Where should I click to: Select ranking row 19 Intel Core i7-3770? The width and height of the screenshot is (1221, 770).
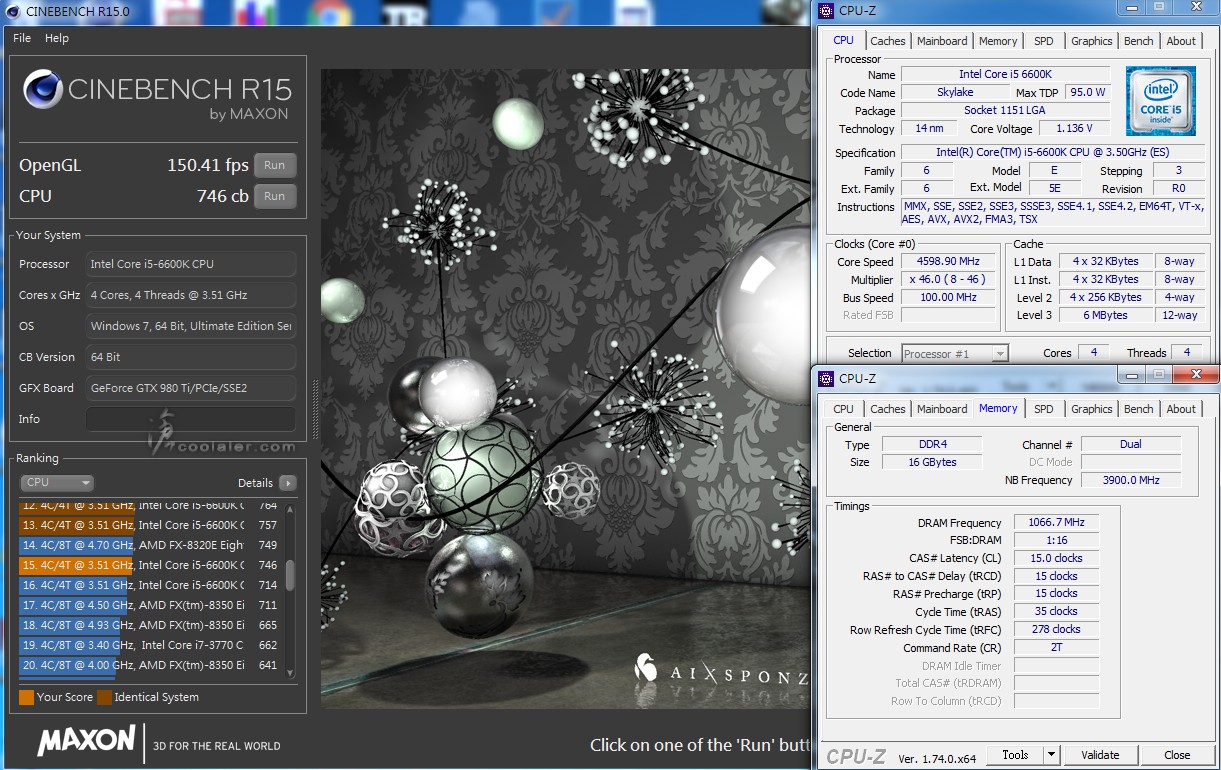pos(150,645)
